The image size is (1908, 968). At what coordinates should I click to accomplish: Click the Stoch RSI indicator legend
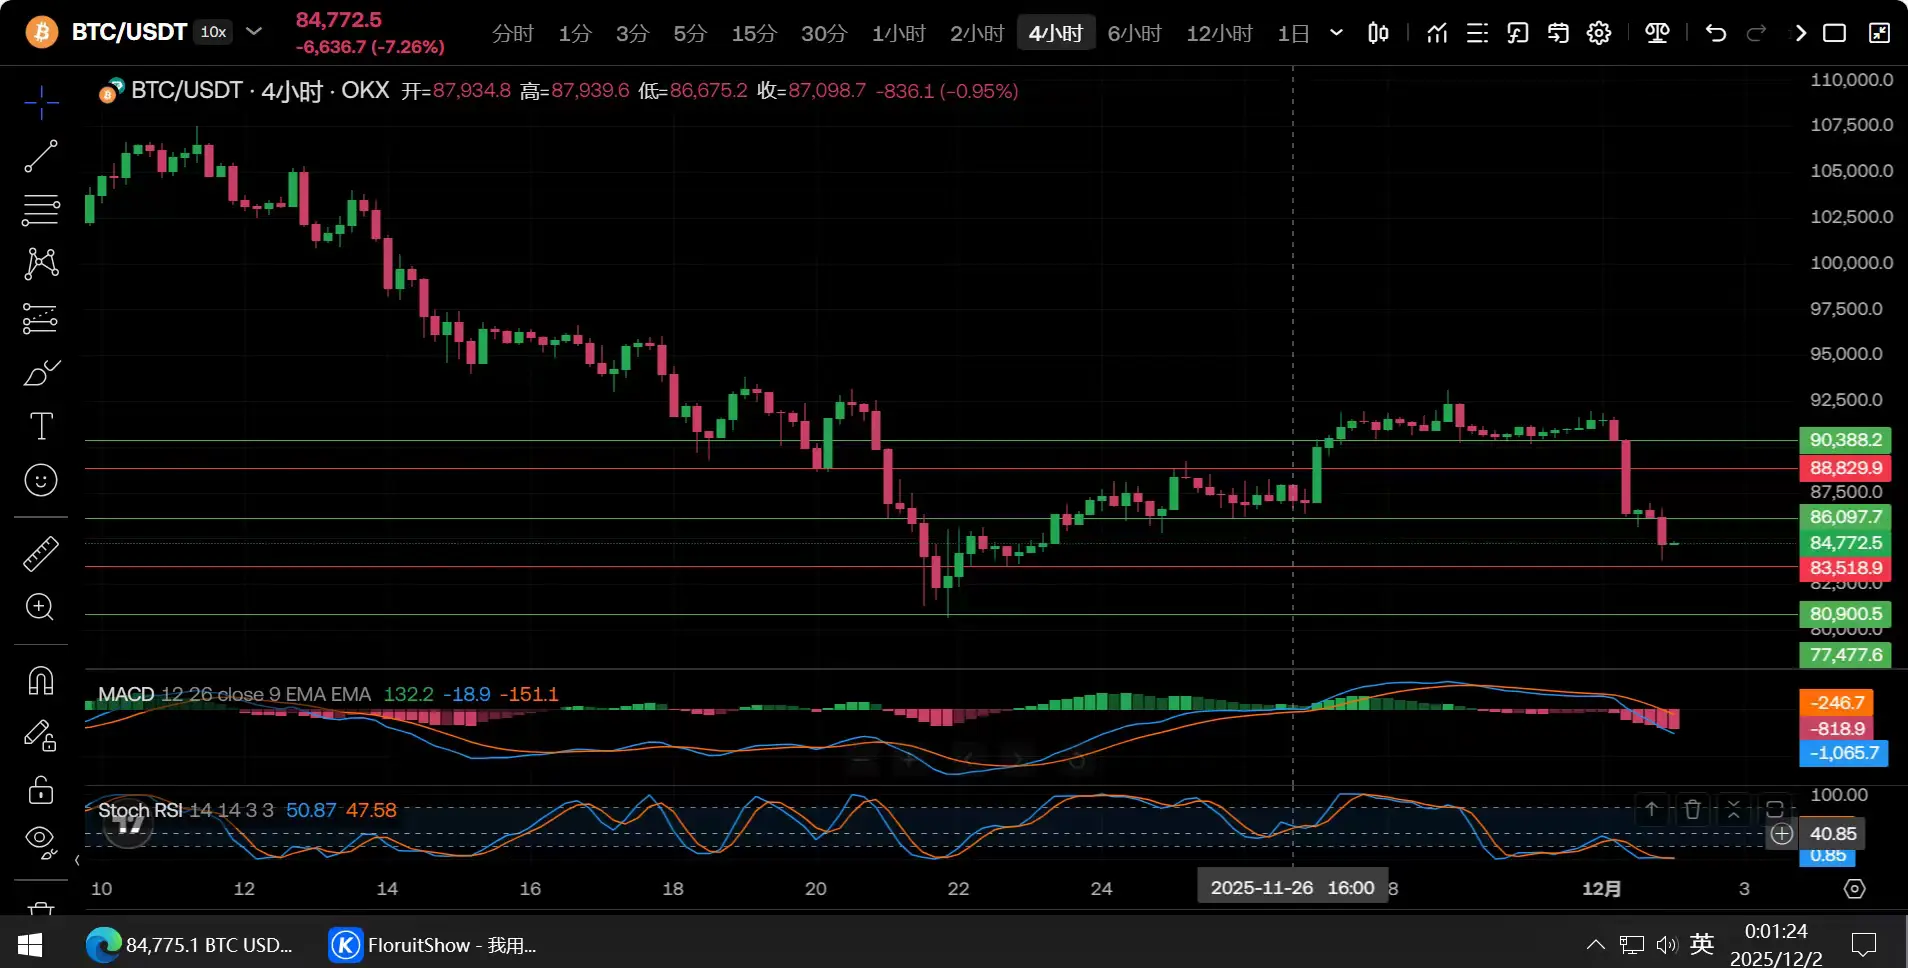pyautogui.click(x=186, y=810)
